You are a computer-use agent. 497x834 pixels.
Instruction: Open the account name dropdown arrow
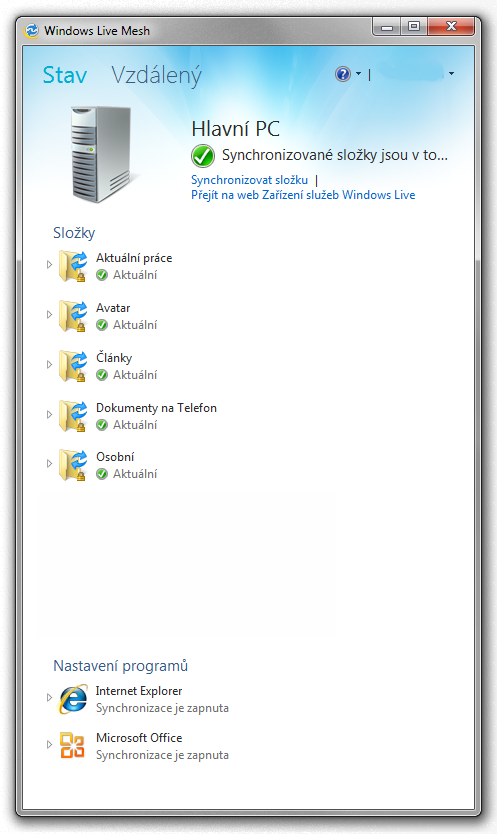[451, 73]
